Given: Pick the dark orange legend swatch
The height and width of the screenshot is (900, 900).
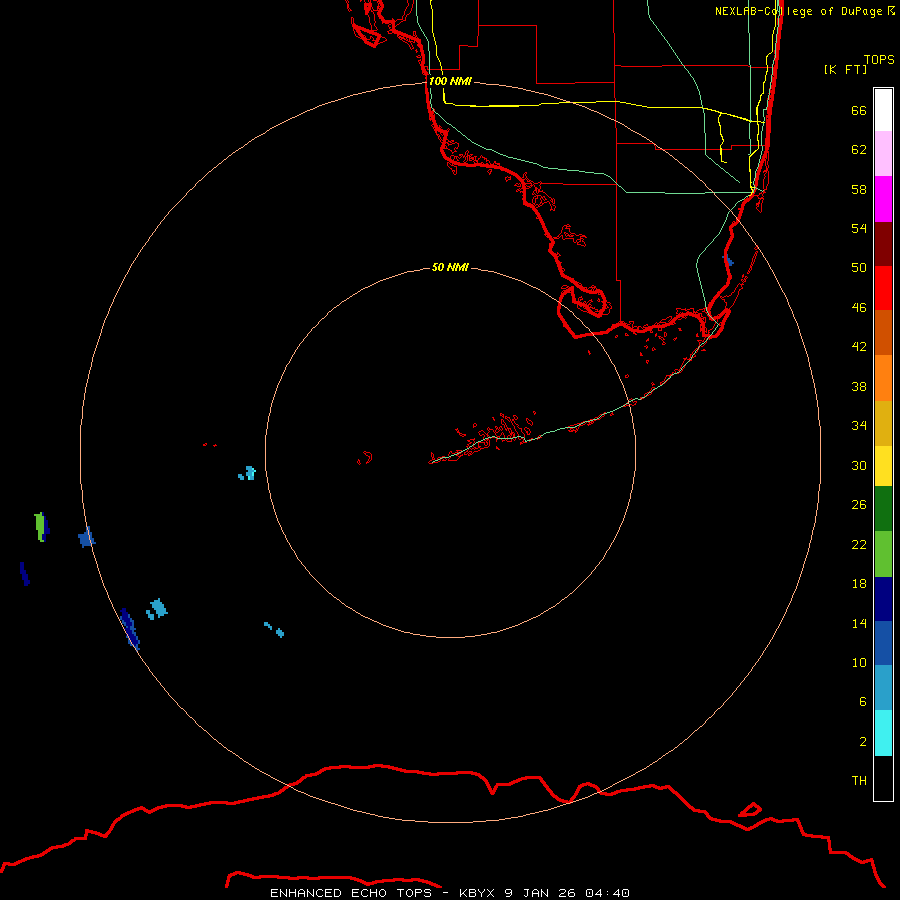Looking at the screenshot, I should tap(883, 333).
